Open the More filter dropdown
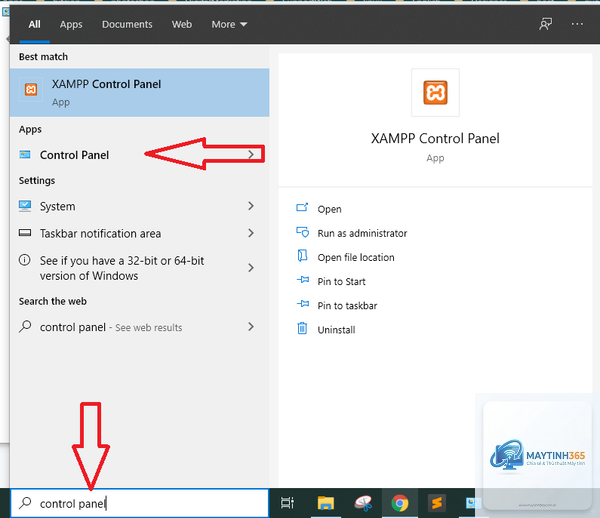This screenshot has width=600, height=518. [x=229, y=24]
